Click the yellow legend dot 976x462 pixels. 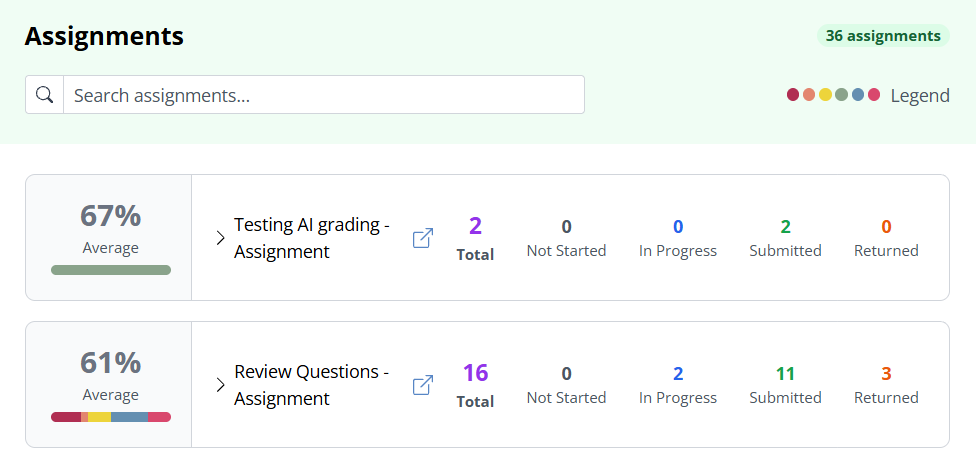(x=825, y=95)
